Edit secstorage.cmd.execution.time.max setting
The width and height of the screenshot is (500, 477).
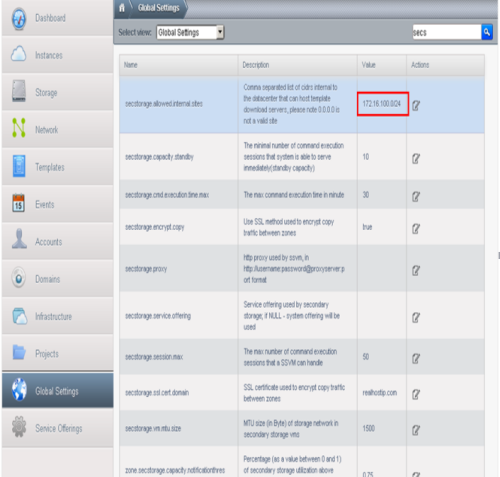(416, 197)
